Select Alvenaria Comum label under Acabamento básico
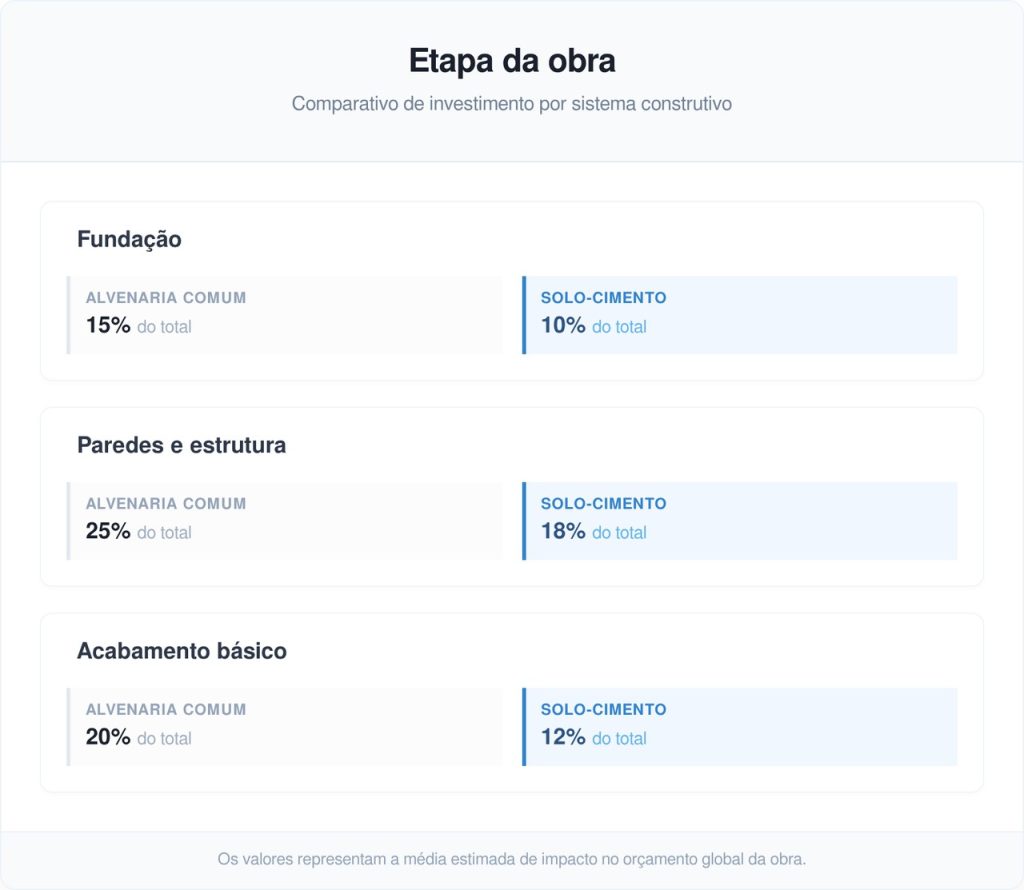The width and height of the screenshot is (1024, 890). (166, 710)
